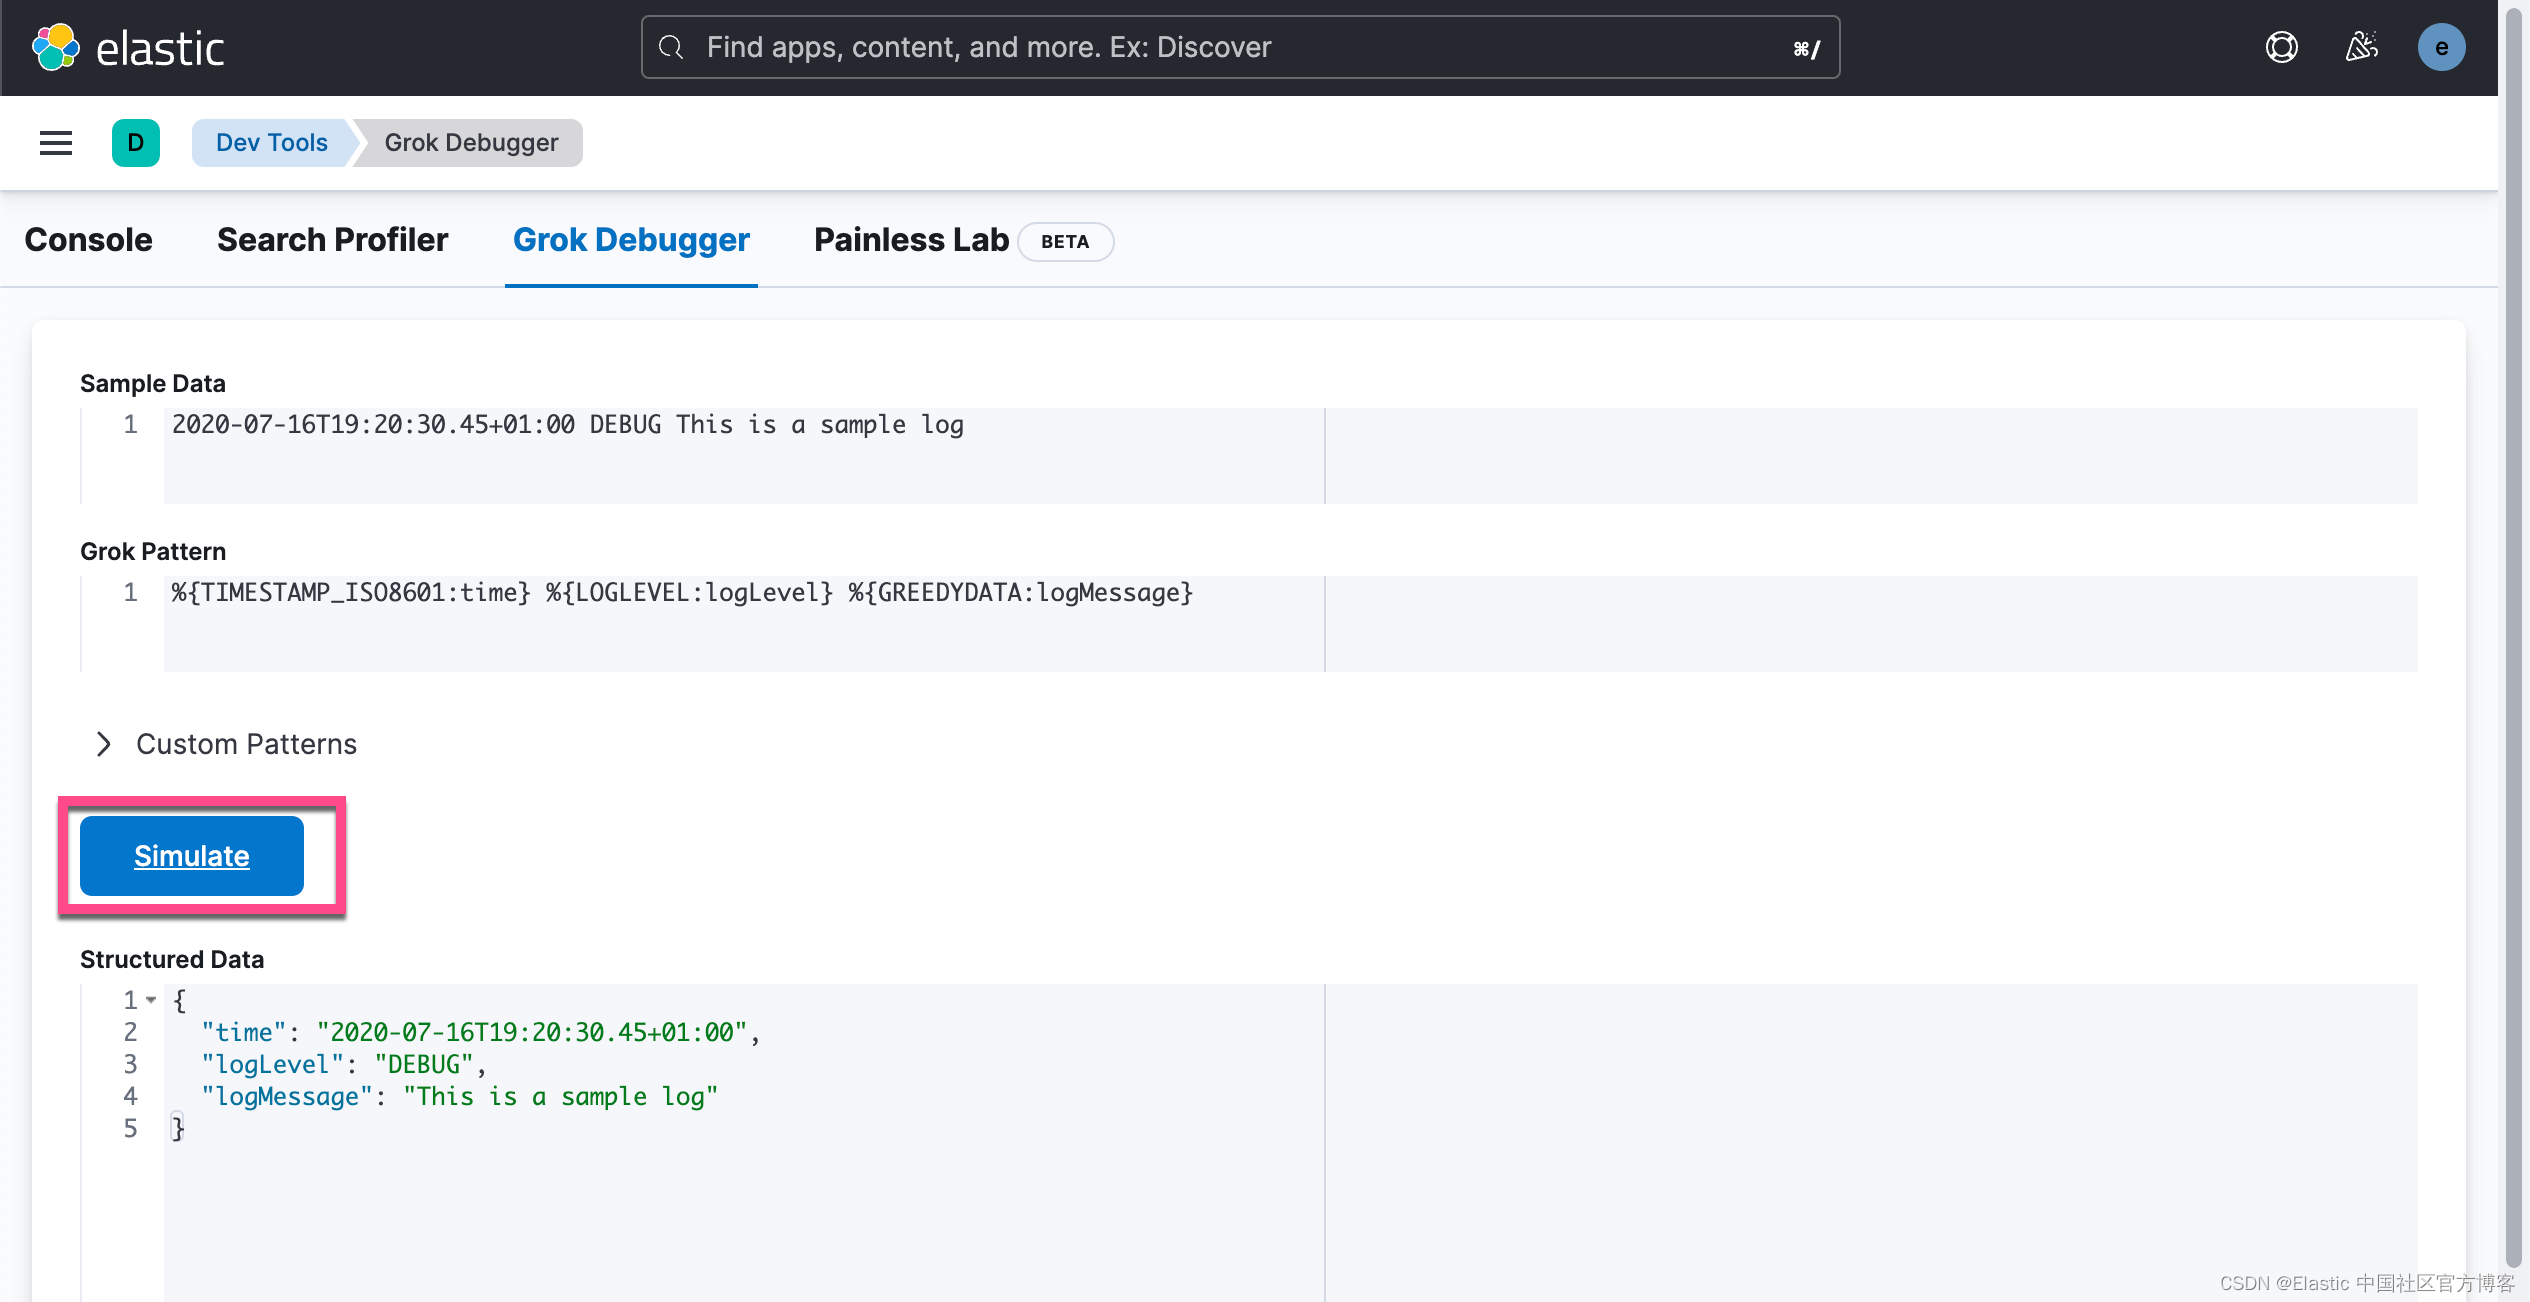The width and height of the screenshot is (2530, 1302).
Task: Switch to the Console tab
Action: [x=89, y=240]
